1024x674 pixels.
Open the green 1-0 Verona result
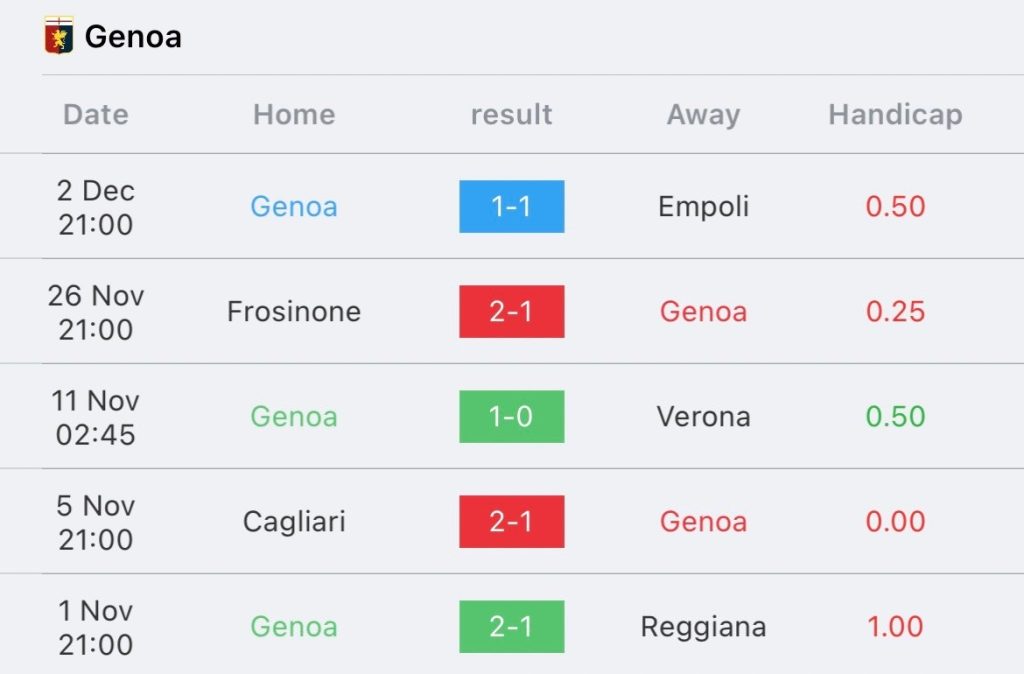coord(511,417)
